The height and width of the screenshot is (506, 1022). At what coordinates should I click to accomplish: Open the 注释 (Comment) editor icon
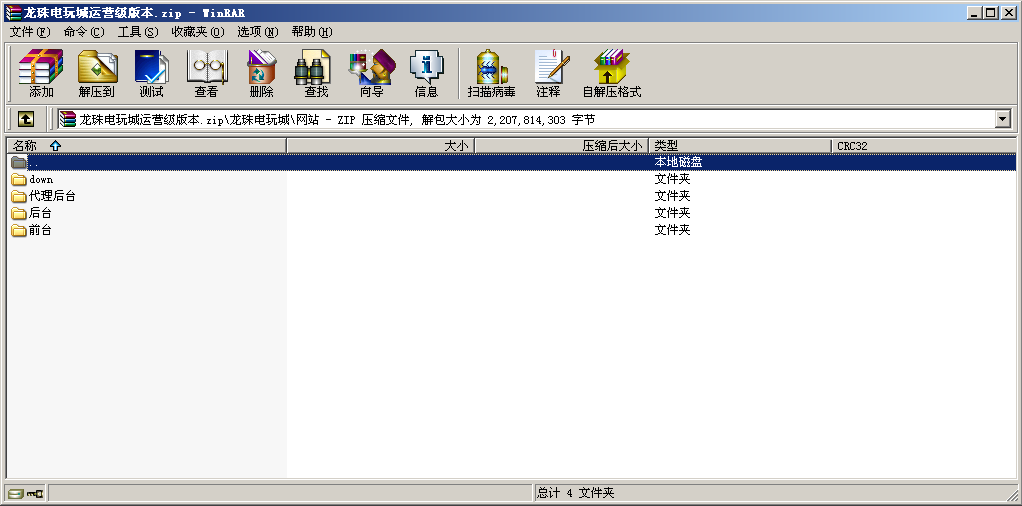[548, 74]
